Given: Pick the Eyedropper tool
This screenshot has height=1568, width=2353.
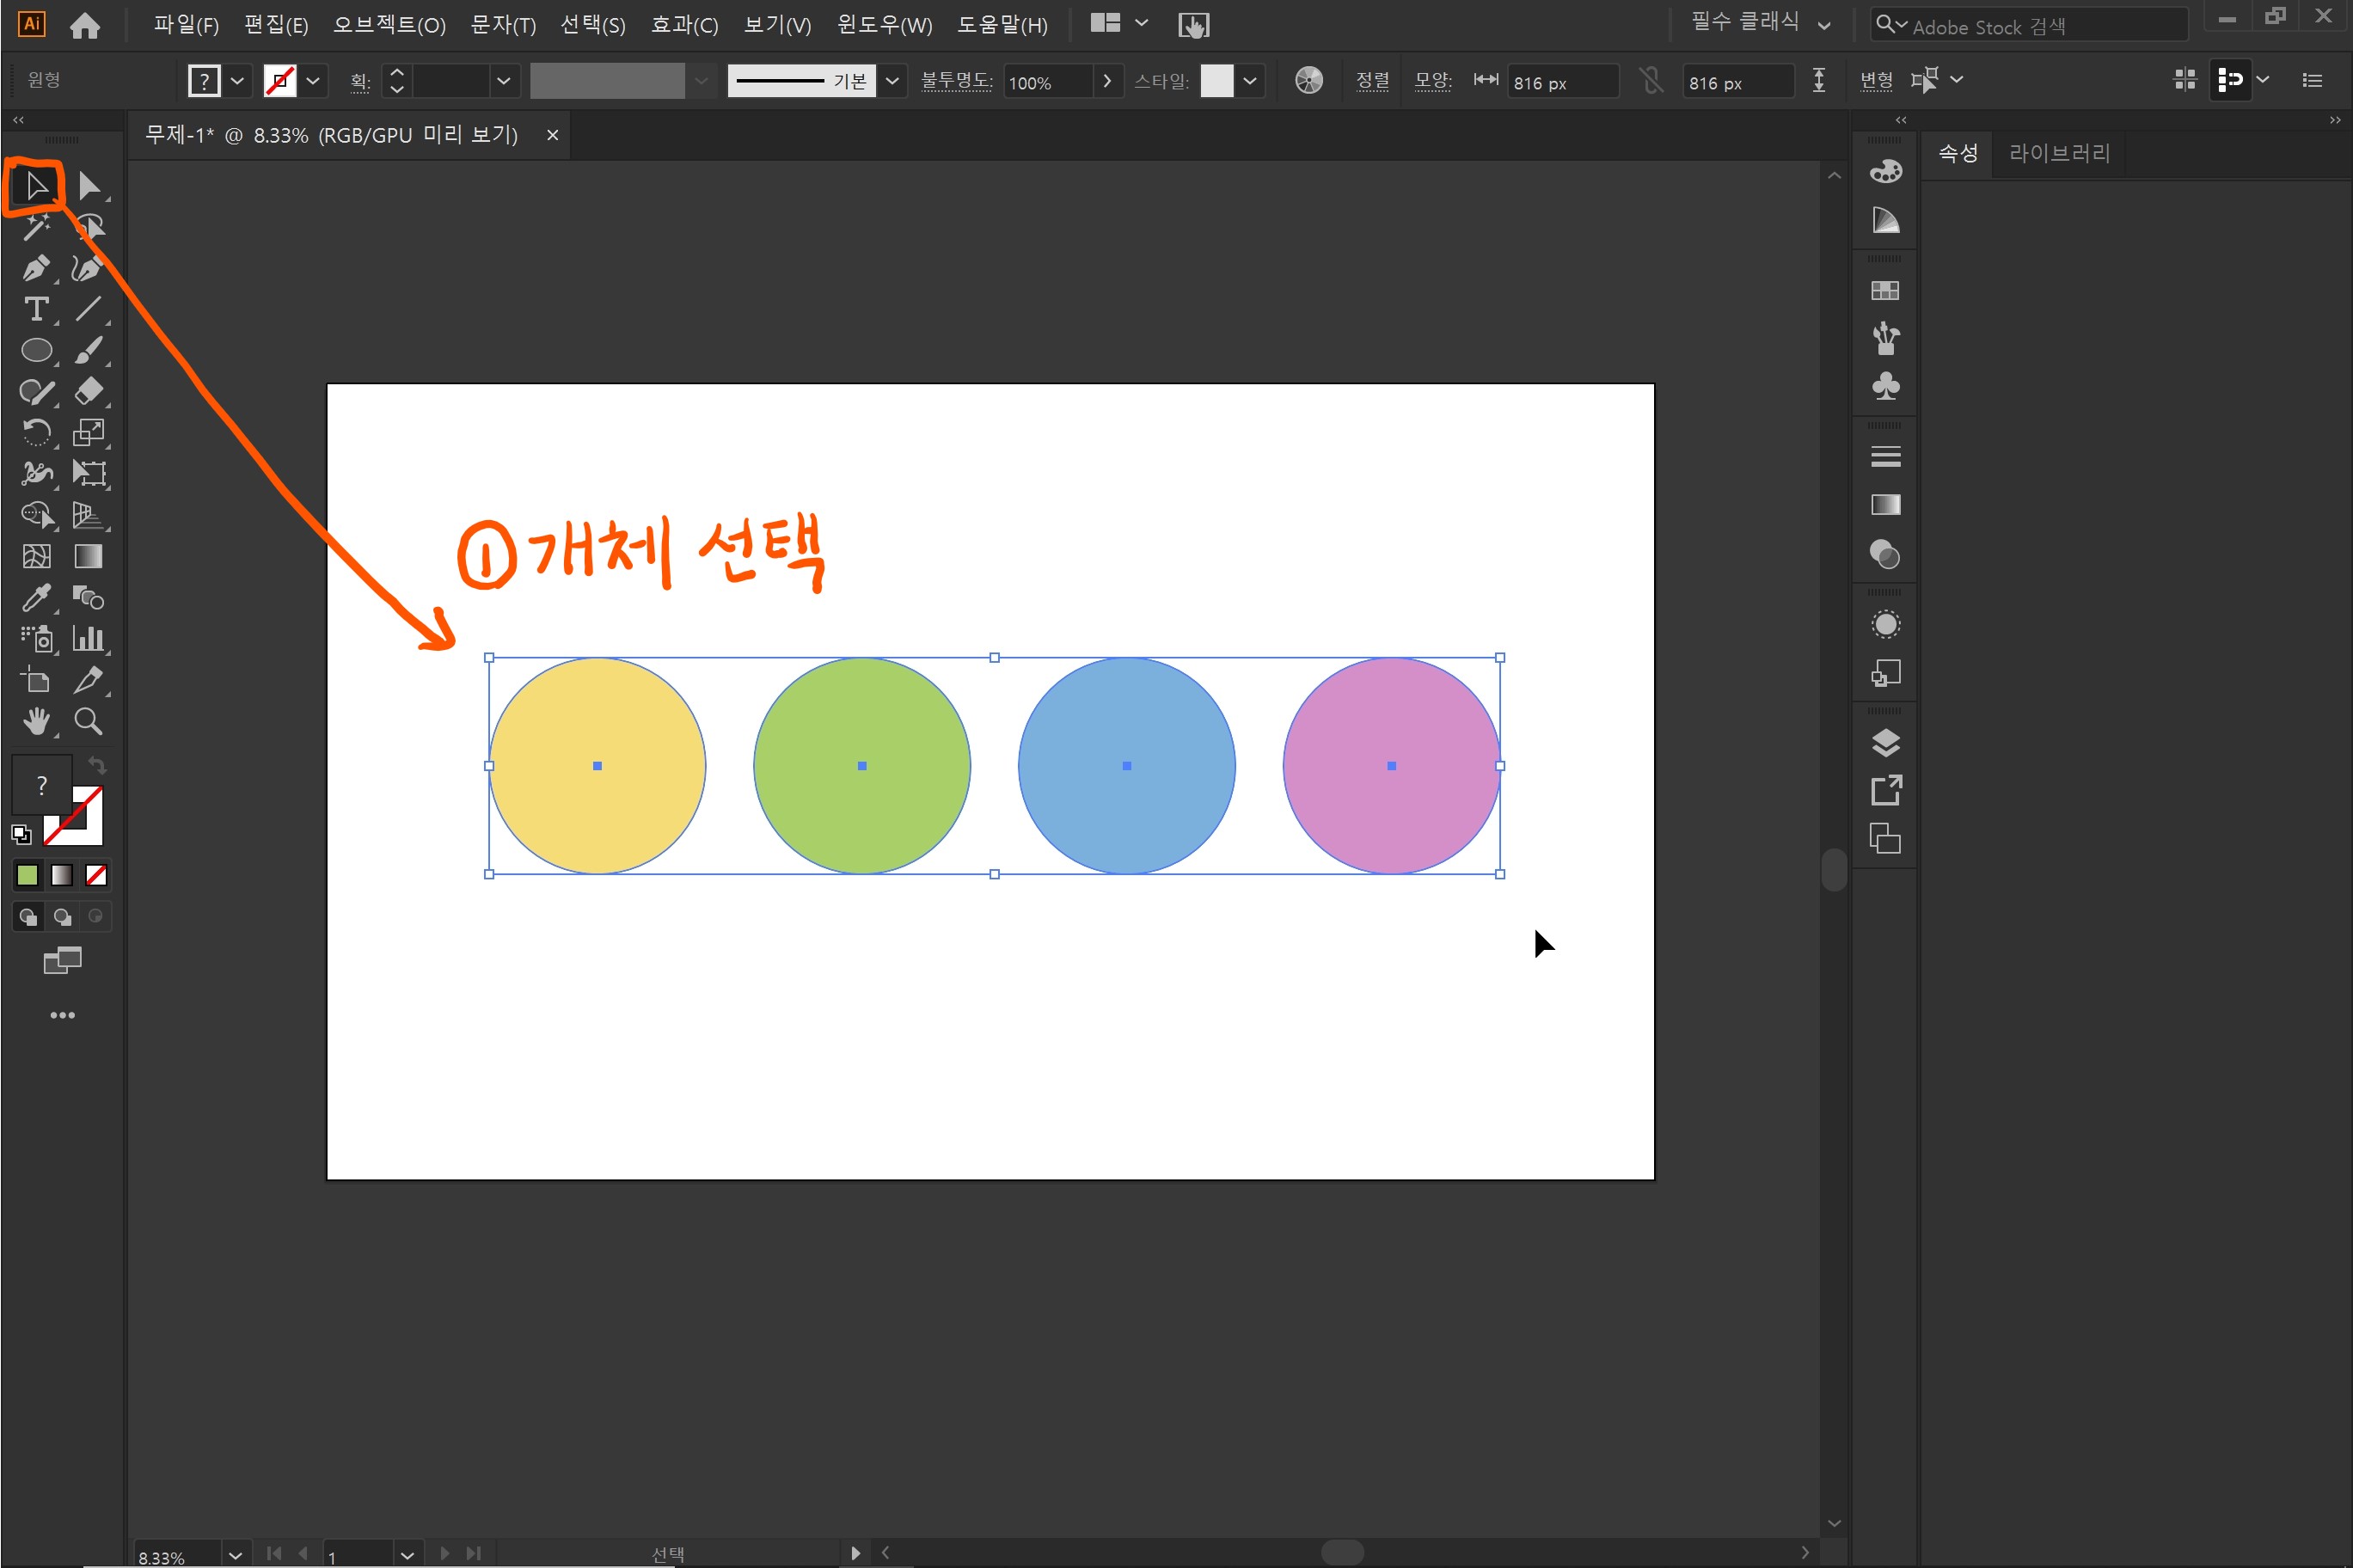Looking at the screenshot, I should click(x=36, y=598).
